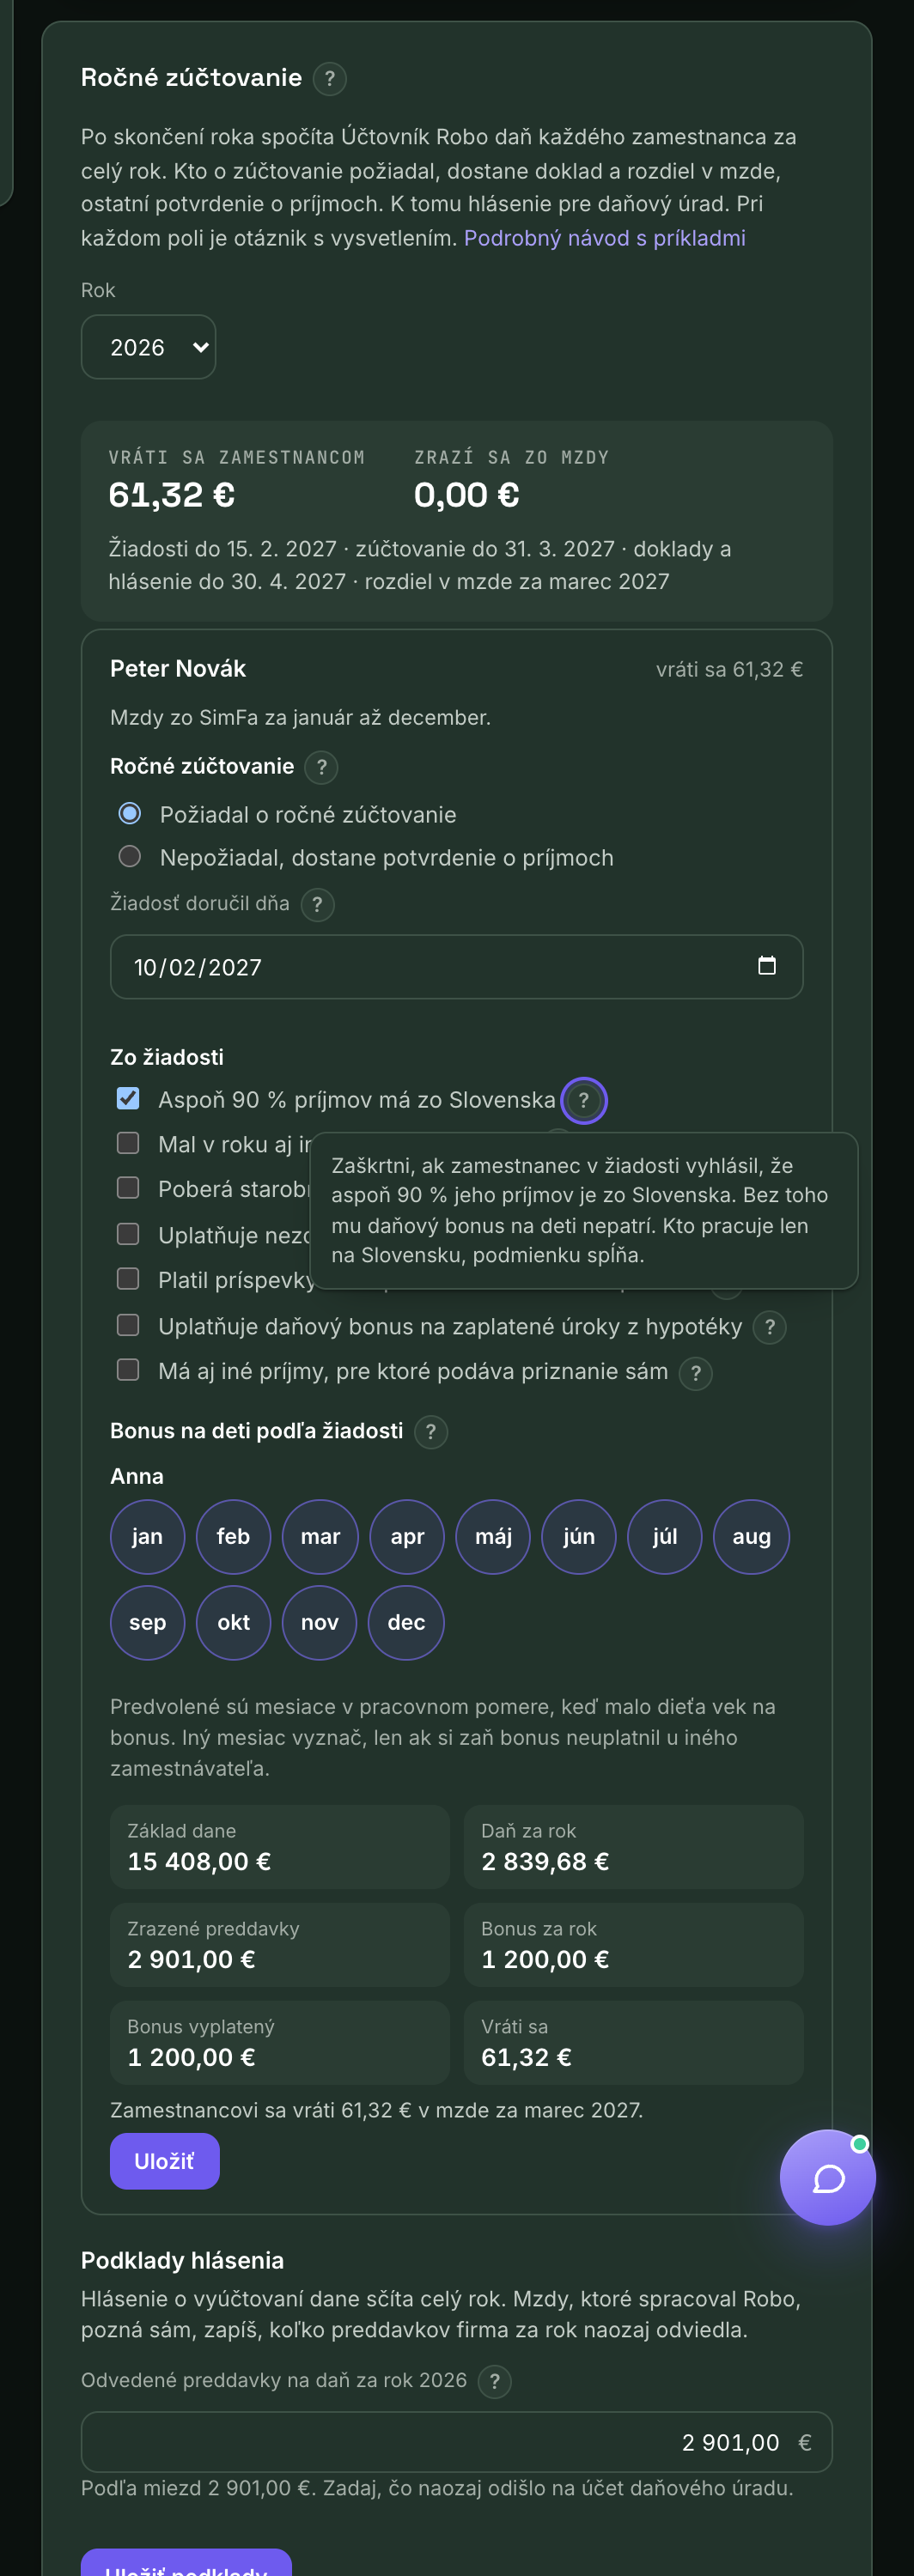
Task: Open the floating chat bubble icon
Action: tap(827, 2177)
